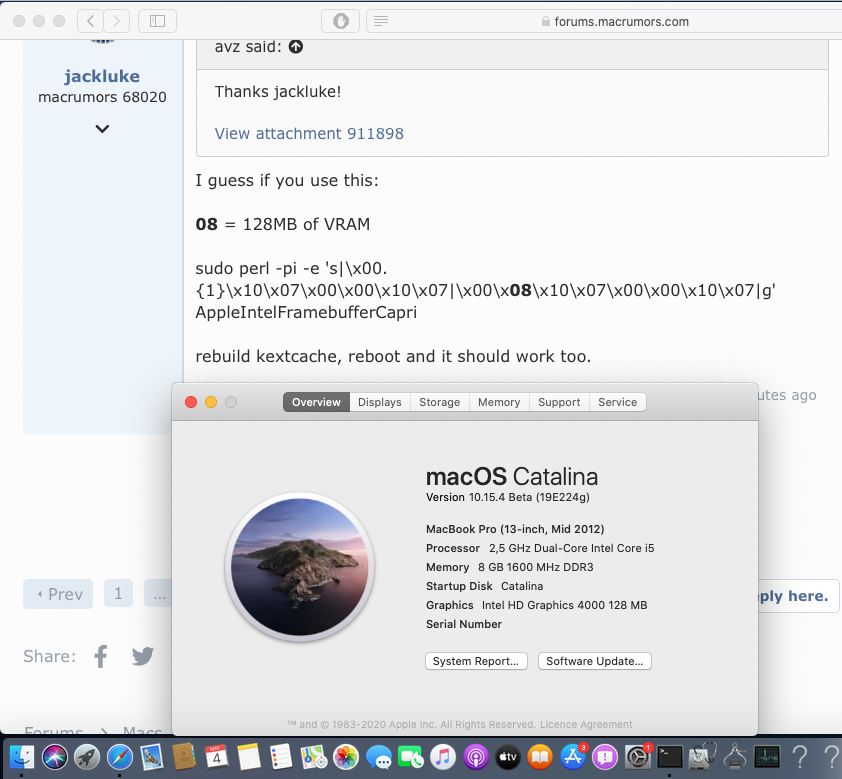The image size is (842, 779).
Task: Switch to the Memory tab
Action: click(x=499, y=402)
